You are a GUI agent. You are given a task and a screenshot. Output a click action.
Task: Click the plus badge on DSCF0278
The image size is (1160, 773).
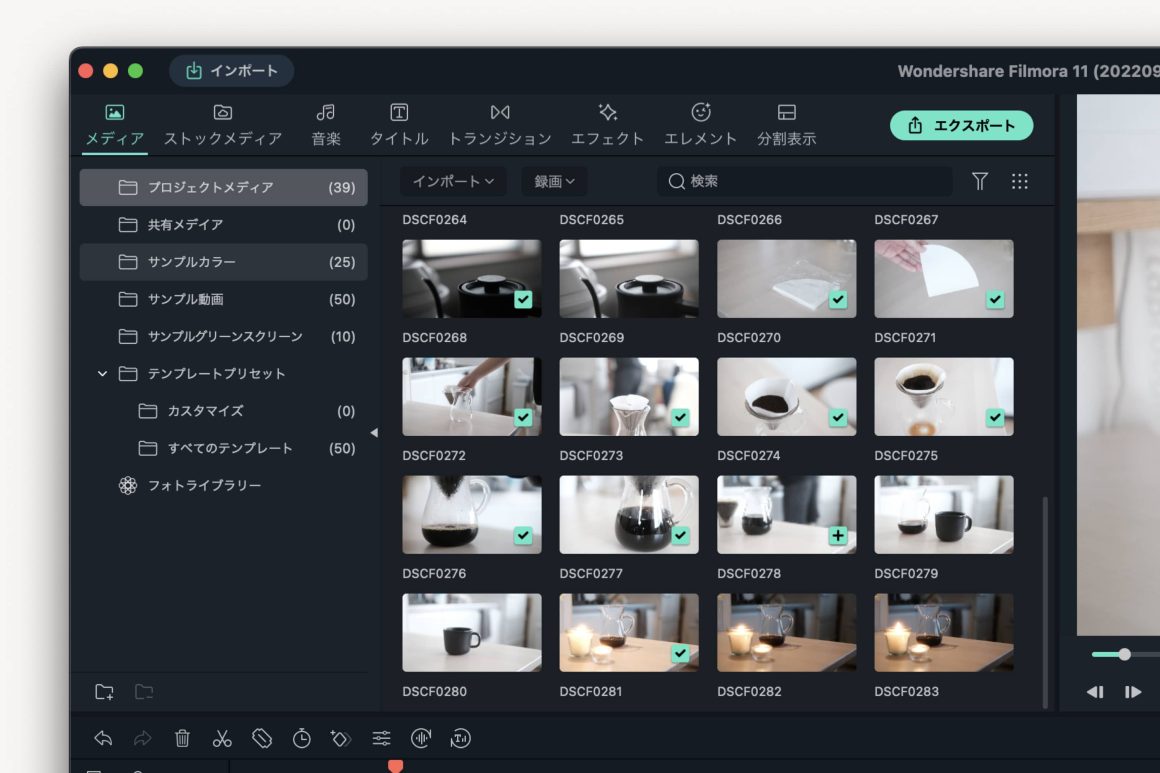838,536
